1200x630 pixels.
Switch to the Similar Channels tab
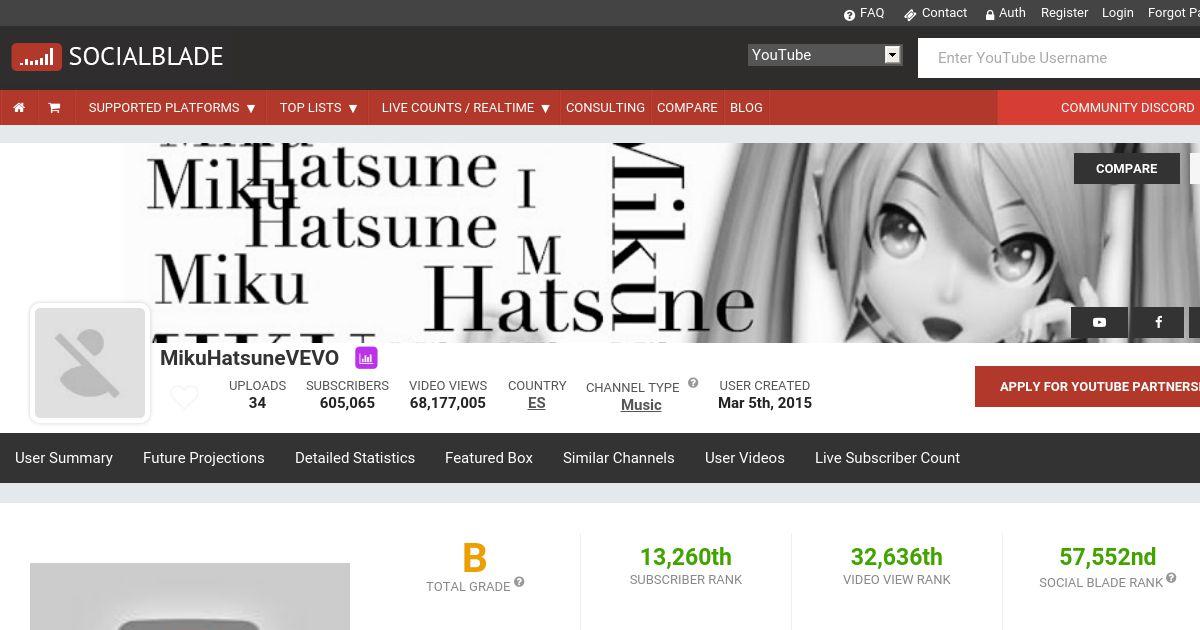[619, 458]
